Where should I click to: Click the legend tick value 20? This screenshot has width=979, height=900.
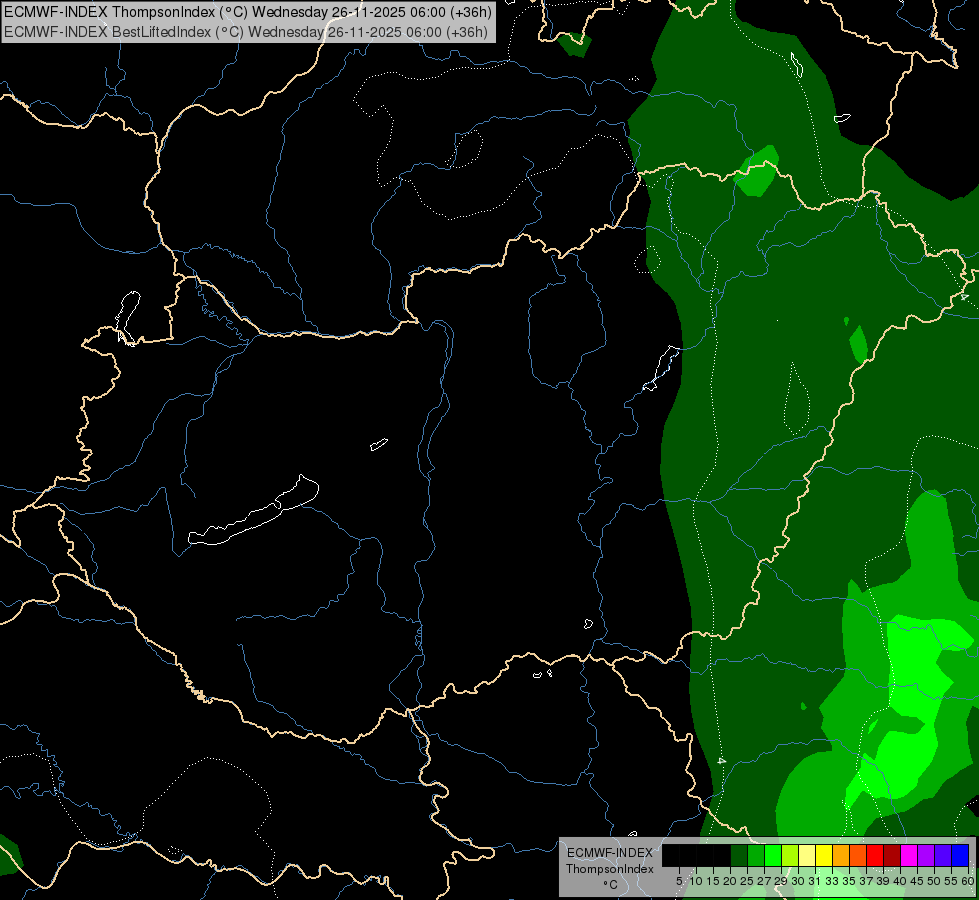point(730,881)
